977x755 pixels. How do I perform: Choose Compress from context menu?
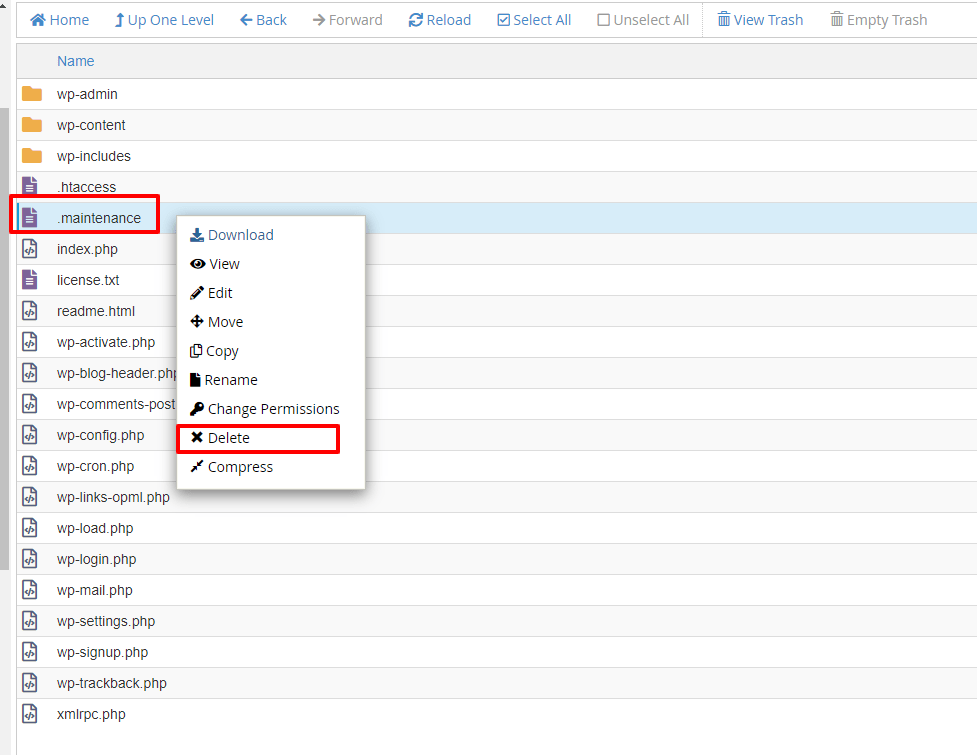tap(231, 467)
